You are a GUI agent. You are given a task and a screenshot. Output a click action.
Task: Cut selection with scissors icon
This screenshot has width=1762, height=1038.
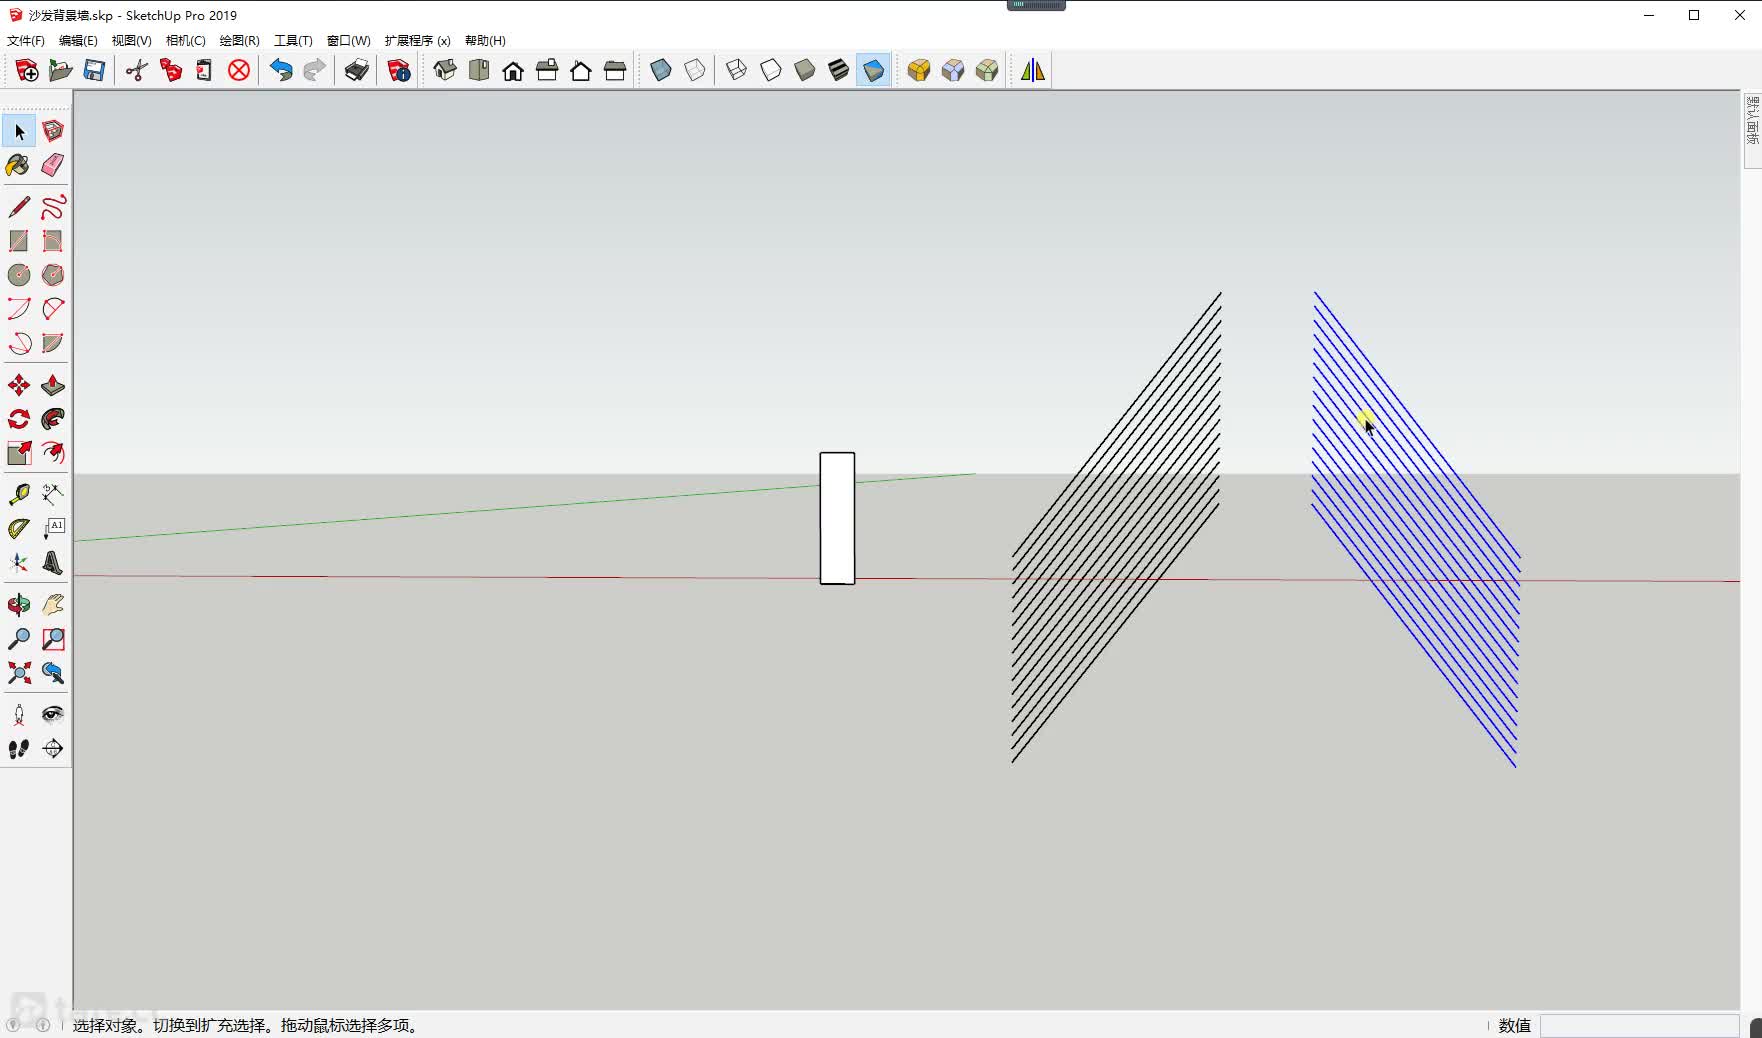(137, 70)
